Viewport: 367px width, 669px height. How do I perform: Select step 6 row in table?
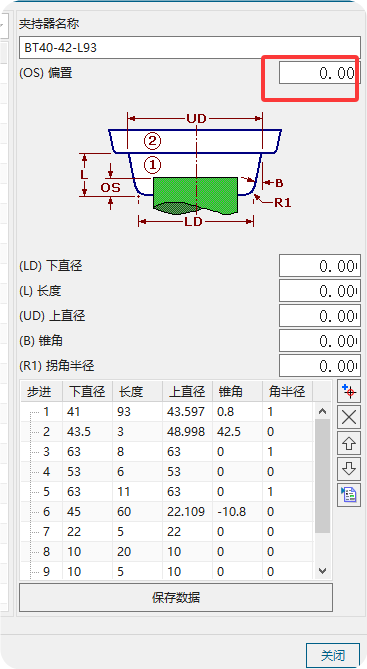[168, 512]
